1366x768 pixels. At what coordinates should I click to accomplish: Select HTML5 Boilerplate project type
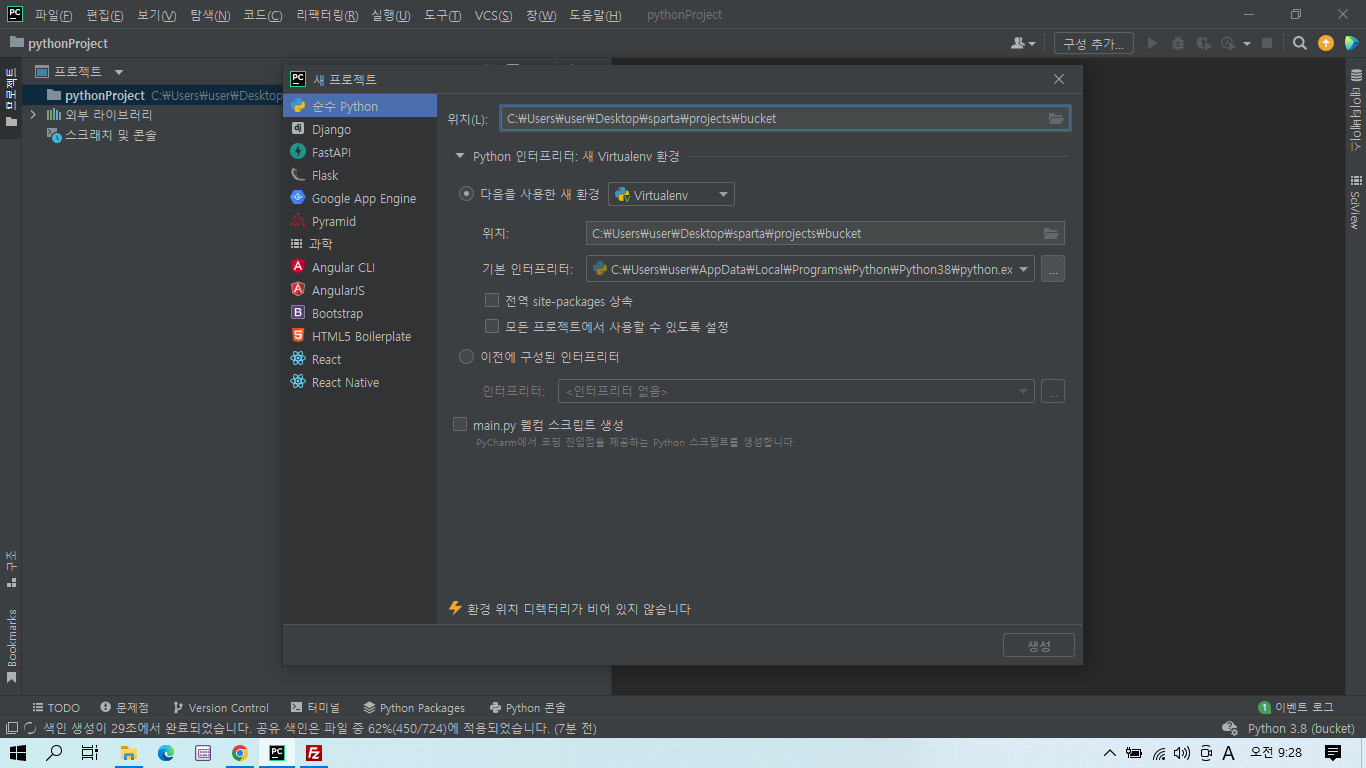pos(360,336)
